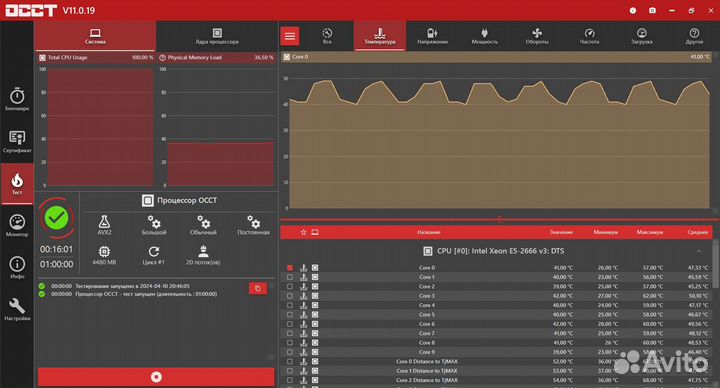Uncheck the Core 0 graph checkbox

(290, 268)
